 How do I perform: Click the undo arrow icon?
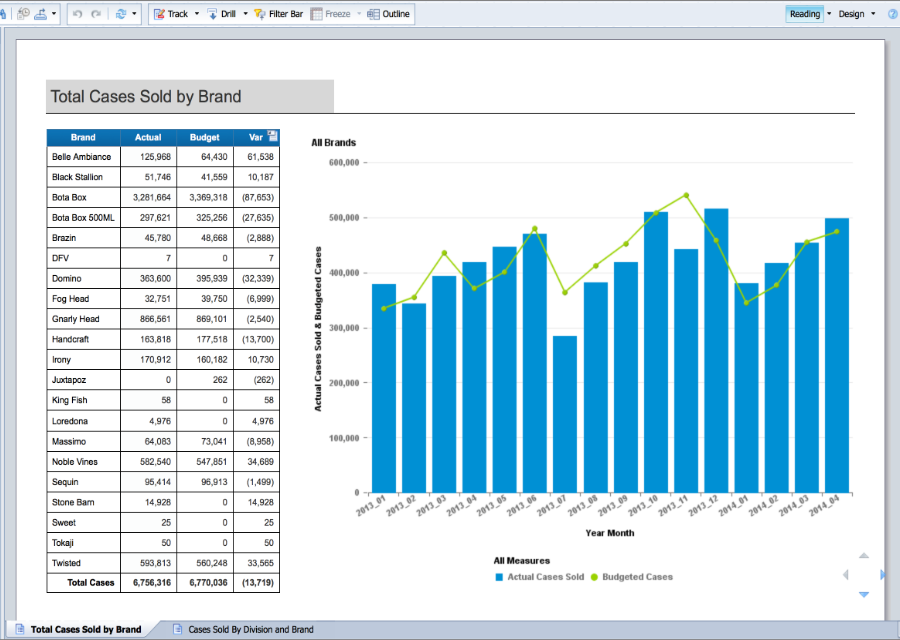[77, 14]
